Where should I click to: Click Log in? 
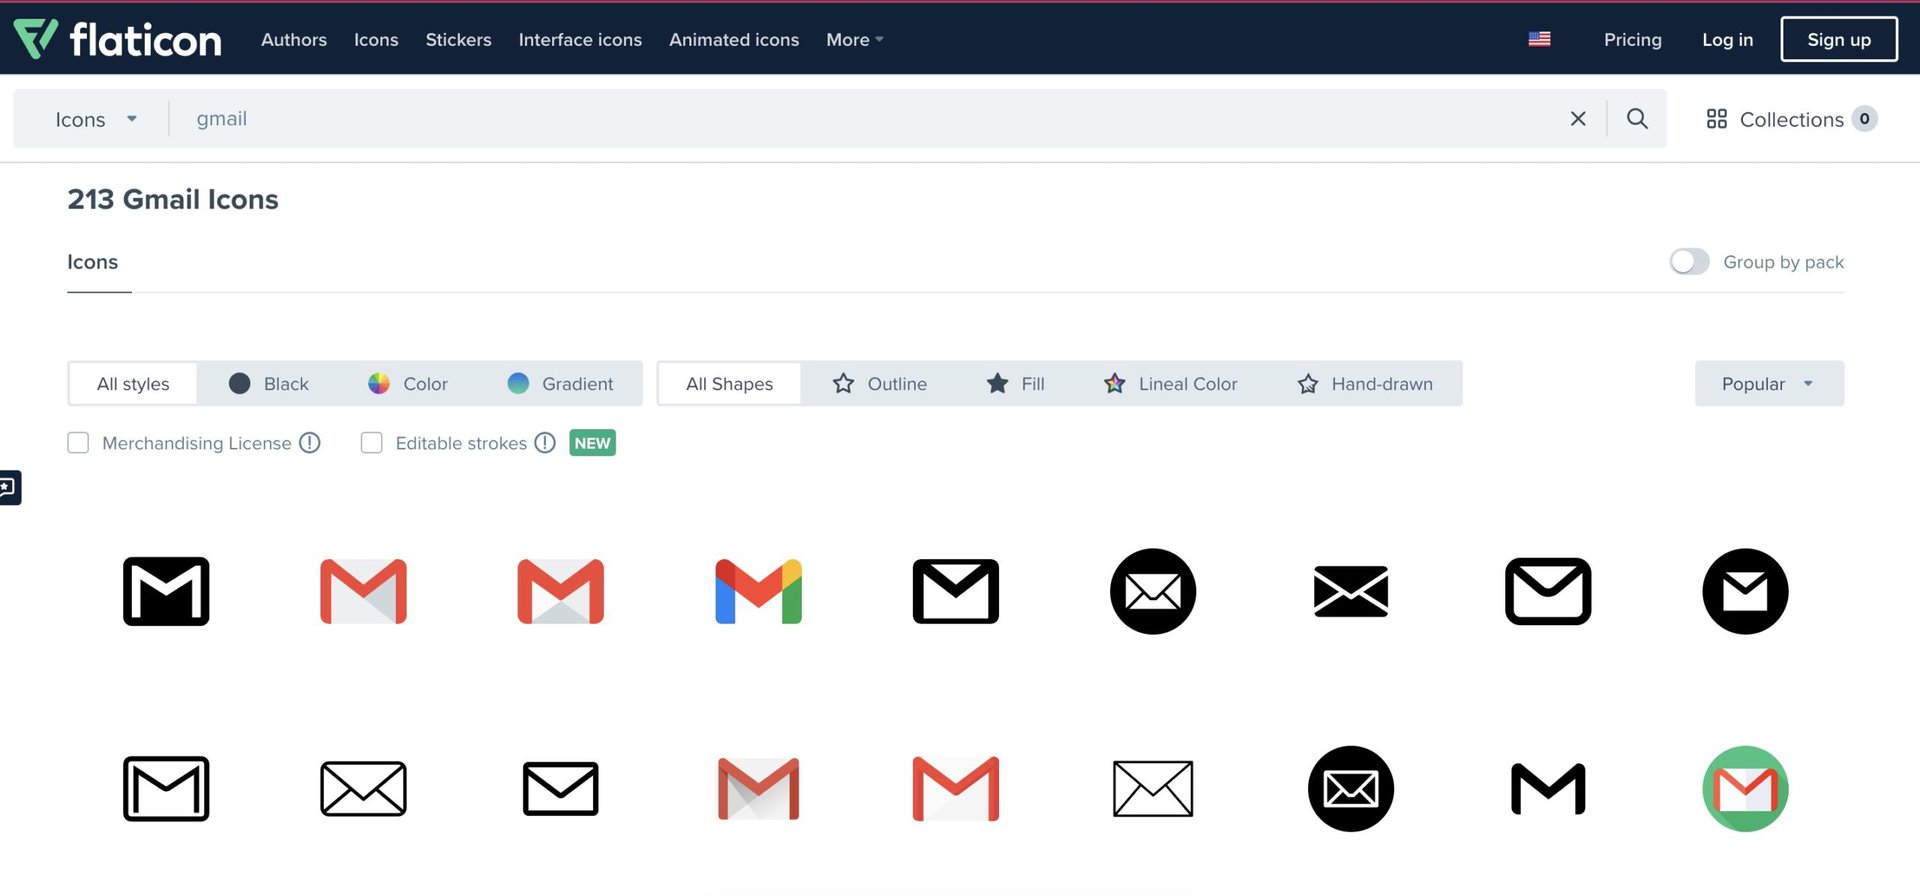pyautogui.click(x=1727, y=39)
